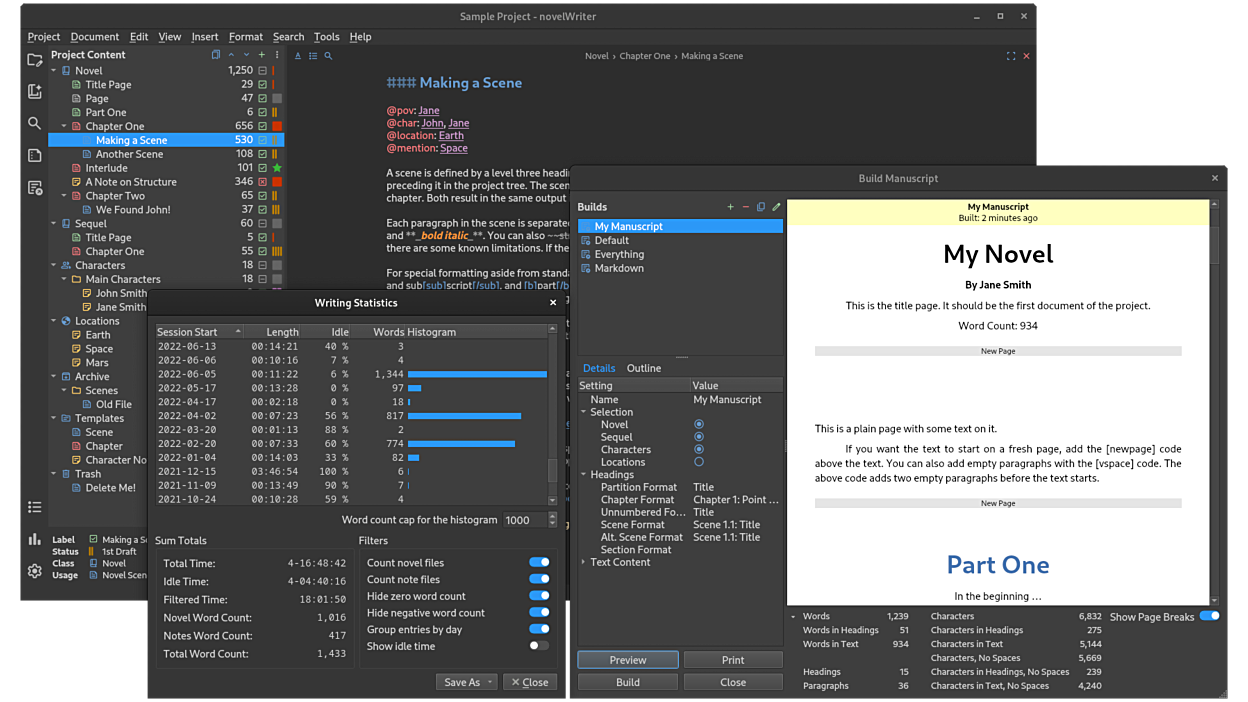Click the add item plus in Project Content
The height and width of the screenshot is (702, 1248).
coord(262,55)
